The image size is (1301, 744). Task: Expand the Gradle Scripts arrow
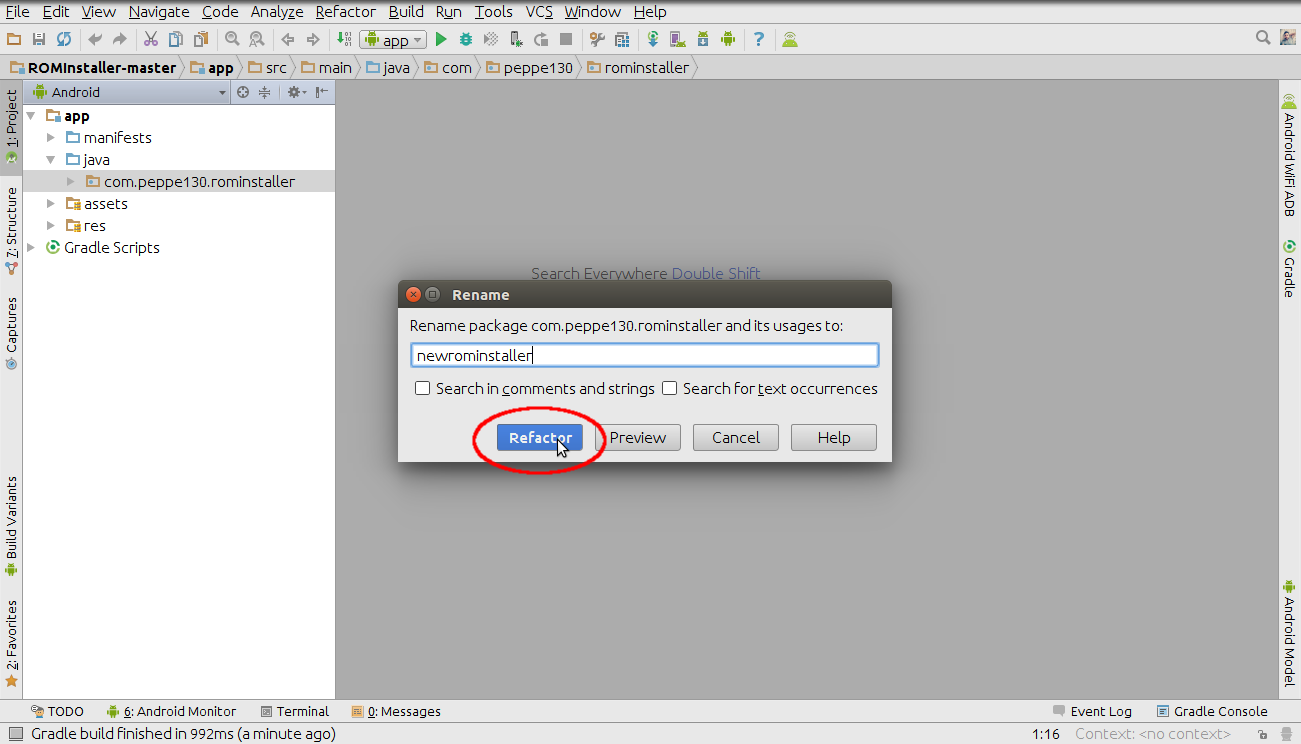(31, 247)
